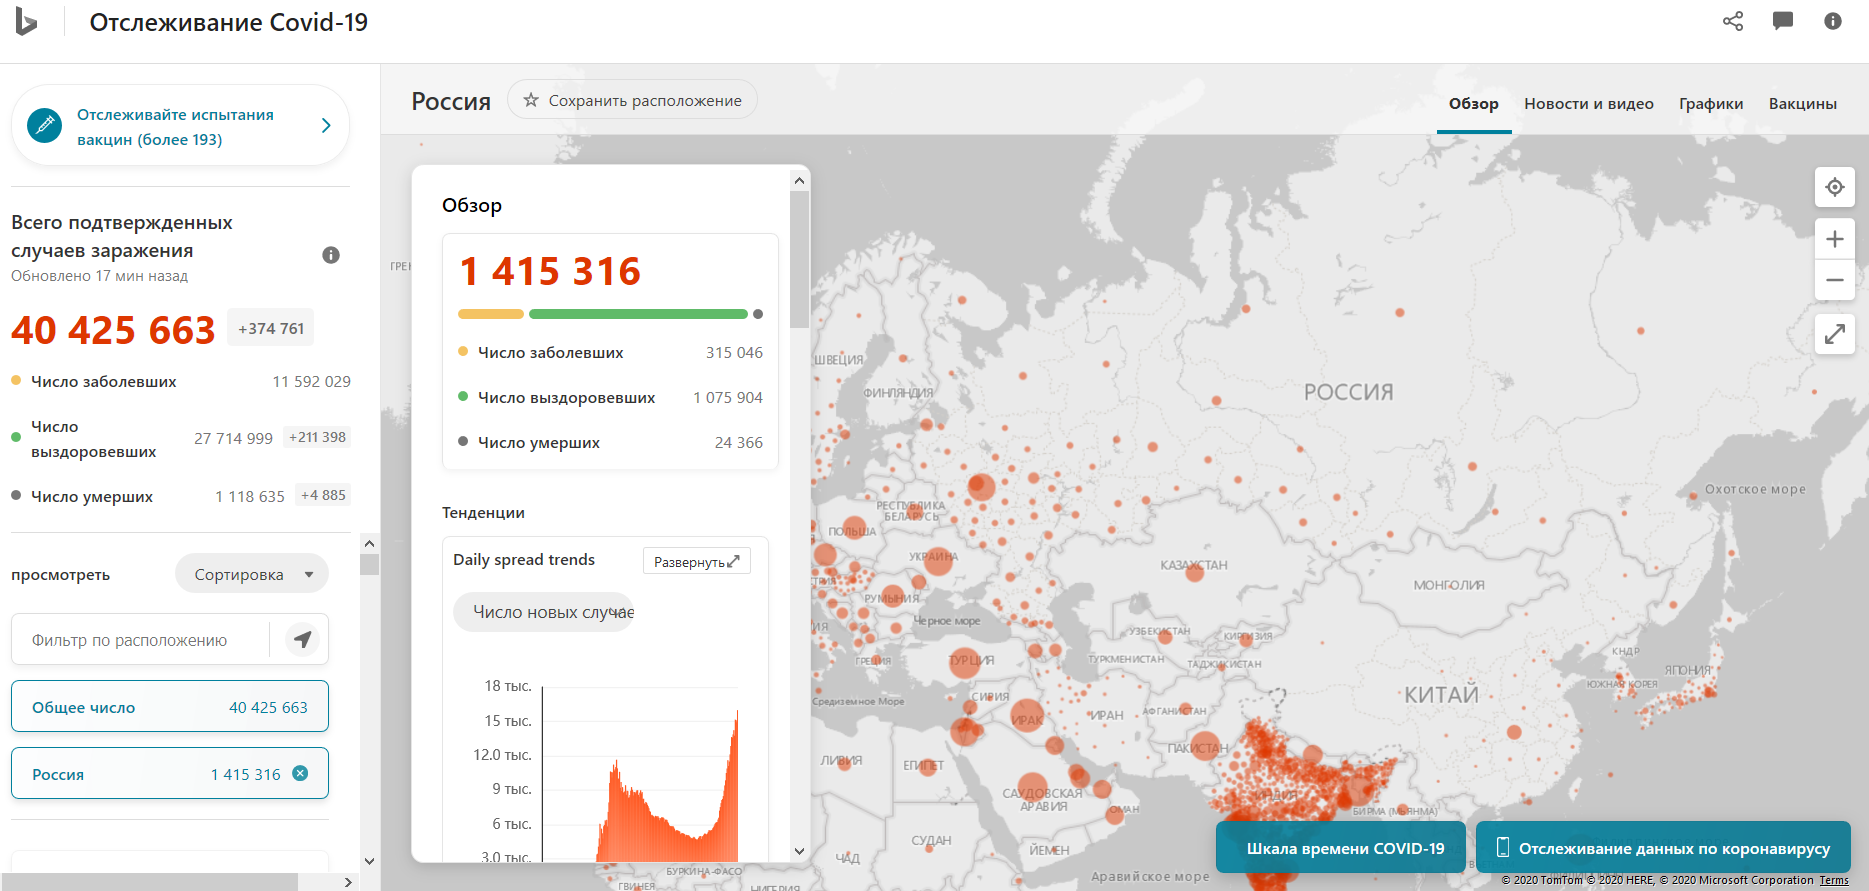Click info icon beside total confirmed cases

[x=331, y=255]
